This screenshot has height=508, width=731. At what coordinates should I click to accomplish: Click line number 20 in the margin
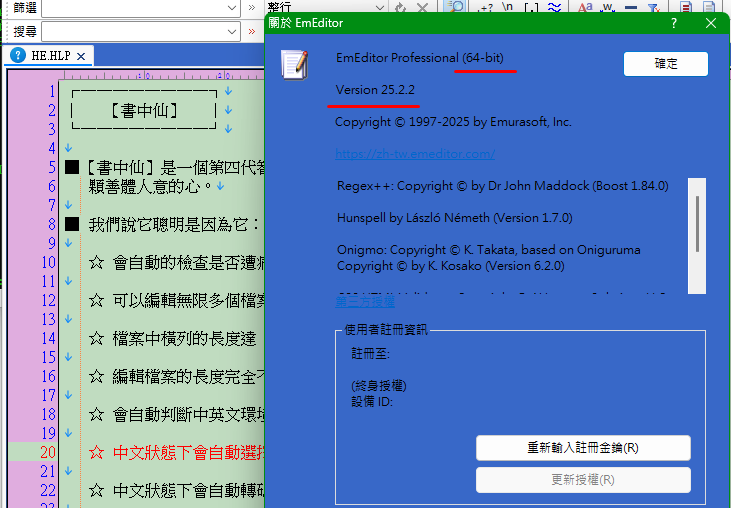pos(48,453)
